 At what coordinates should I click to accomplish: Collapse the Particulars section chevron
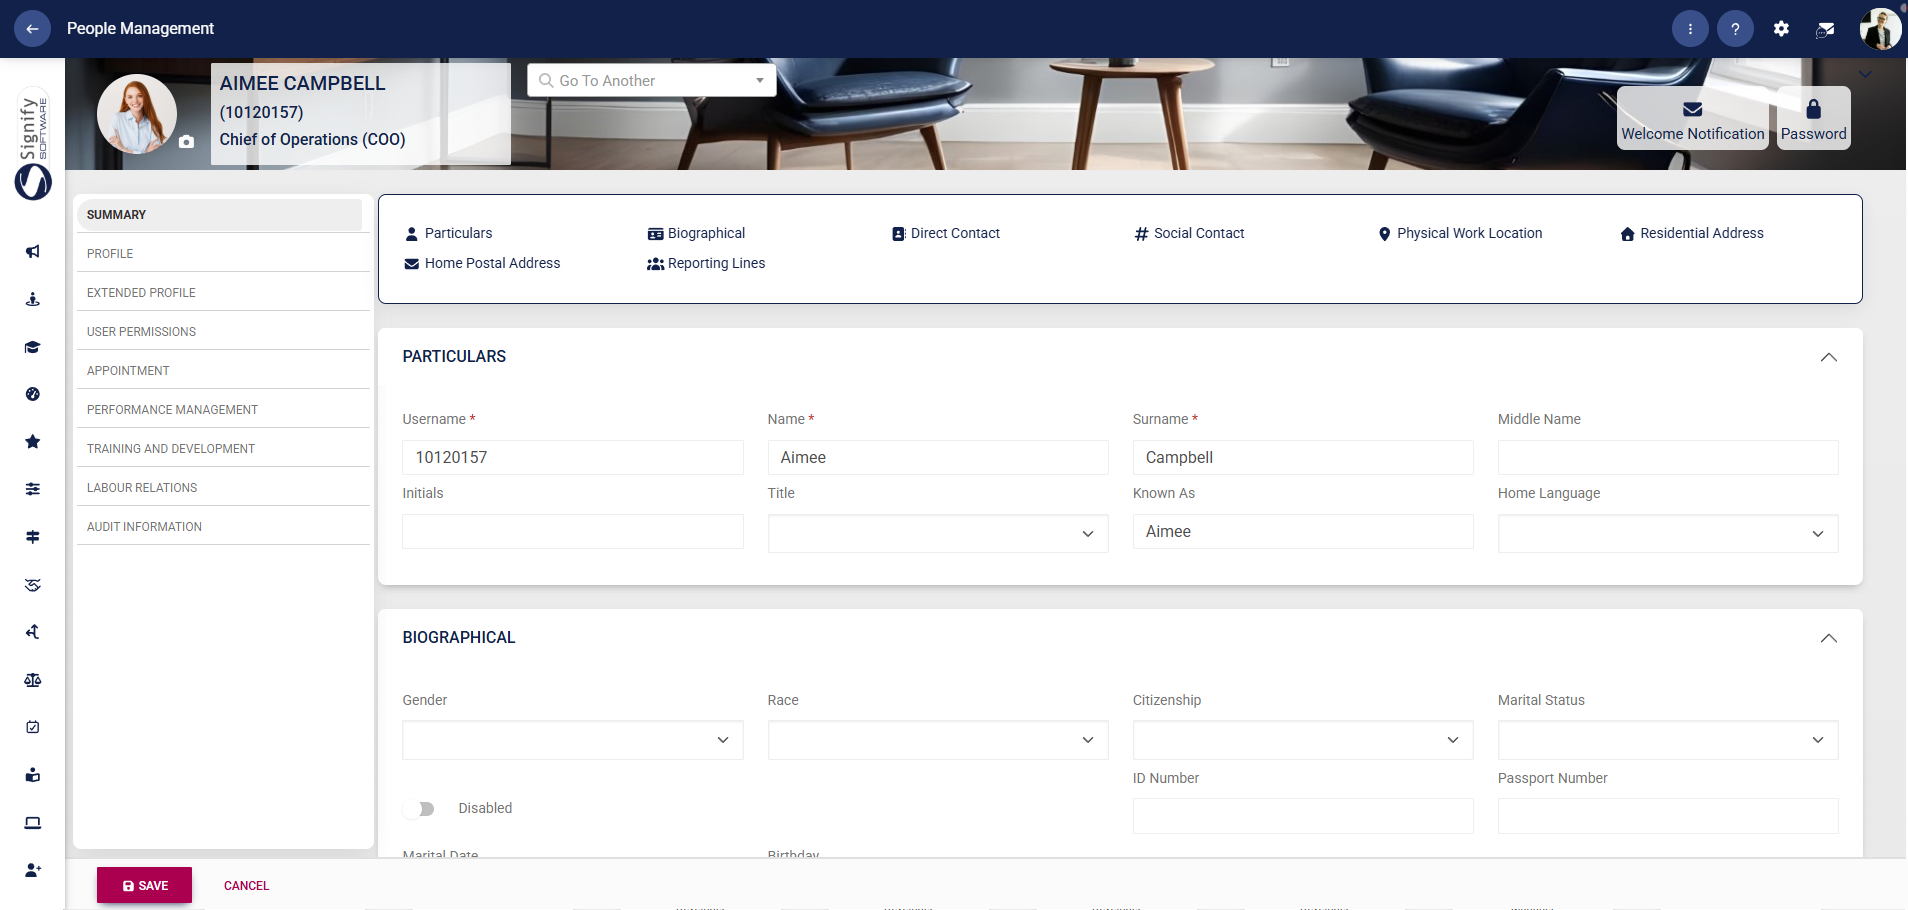pos(1829,357)
